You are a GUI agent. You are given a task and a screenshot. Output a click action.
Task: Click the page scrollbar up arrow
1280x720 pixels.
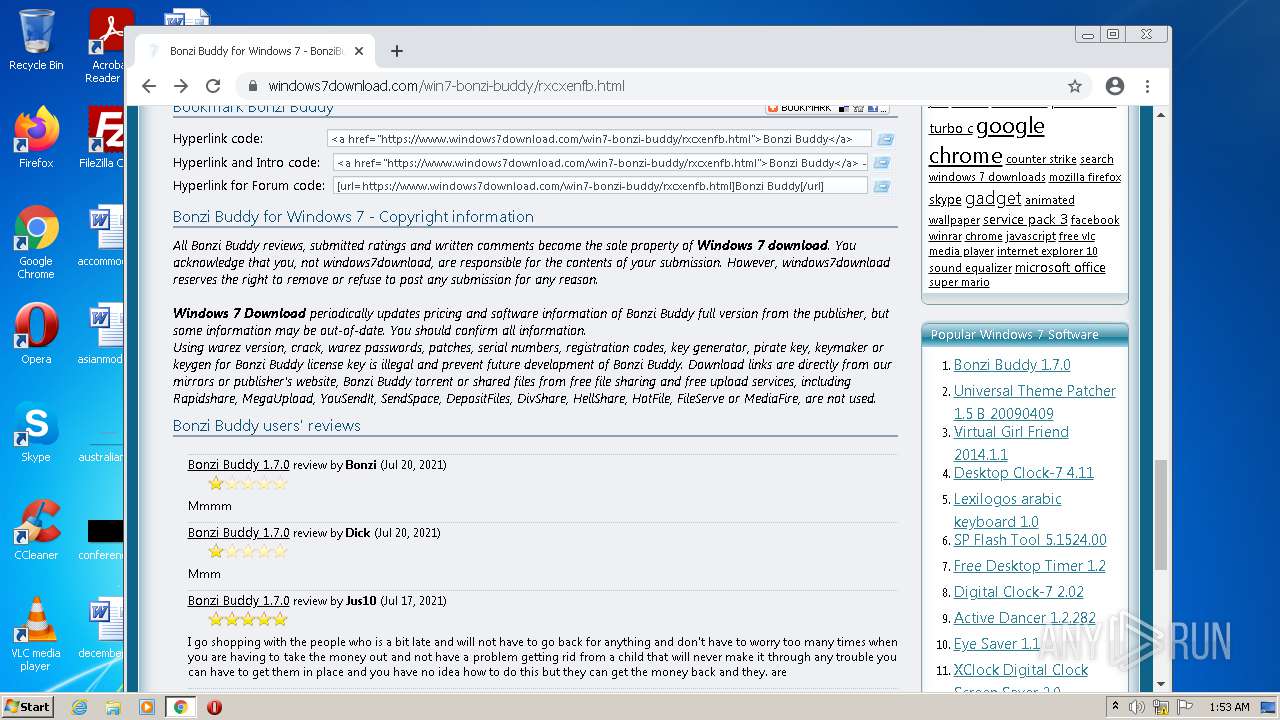pyautogui.click(x=1161, y=115)
